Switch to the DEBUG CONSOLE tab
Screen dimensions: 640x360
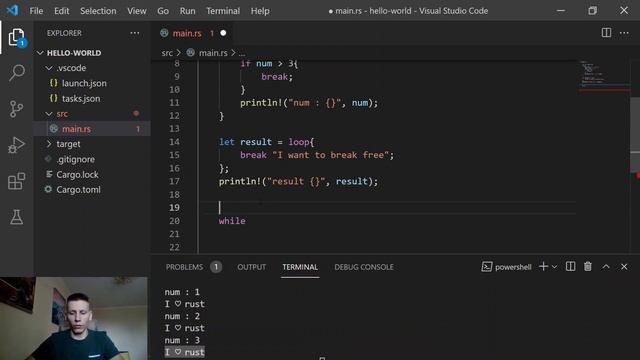click(x=364, y=267)
